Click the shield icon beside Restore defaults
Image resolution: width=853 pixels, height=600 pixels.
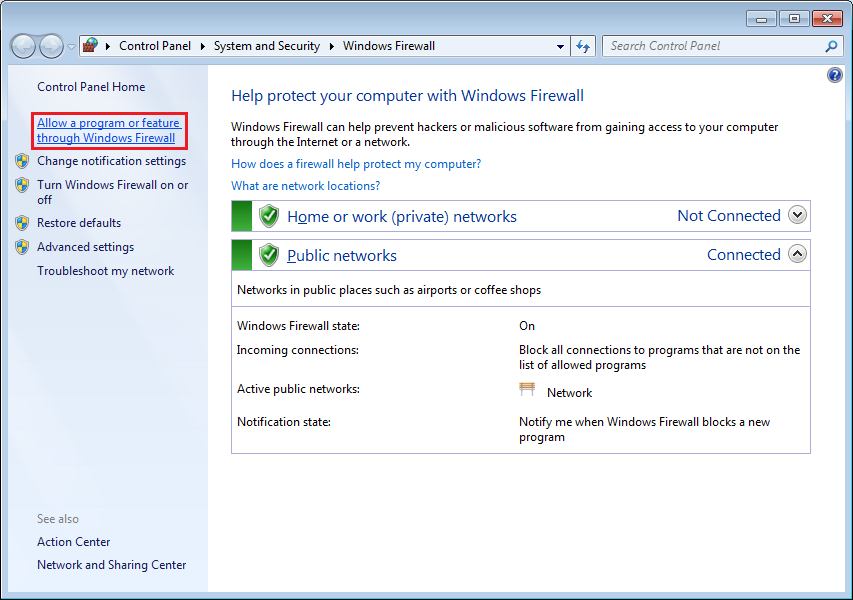coord(22,222)
